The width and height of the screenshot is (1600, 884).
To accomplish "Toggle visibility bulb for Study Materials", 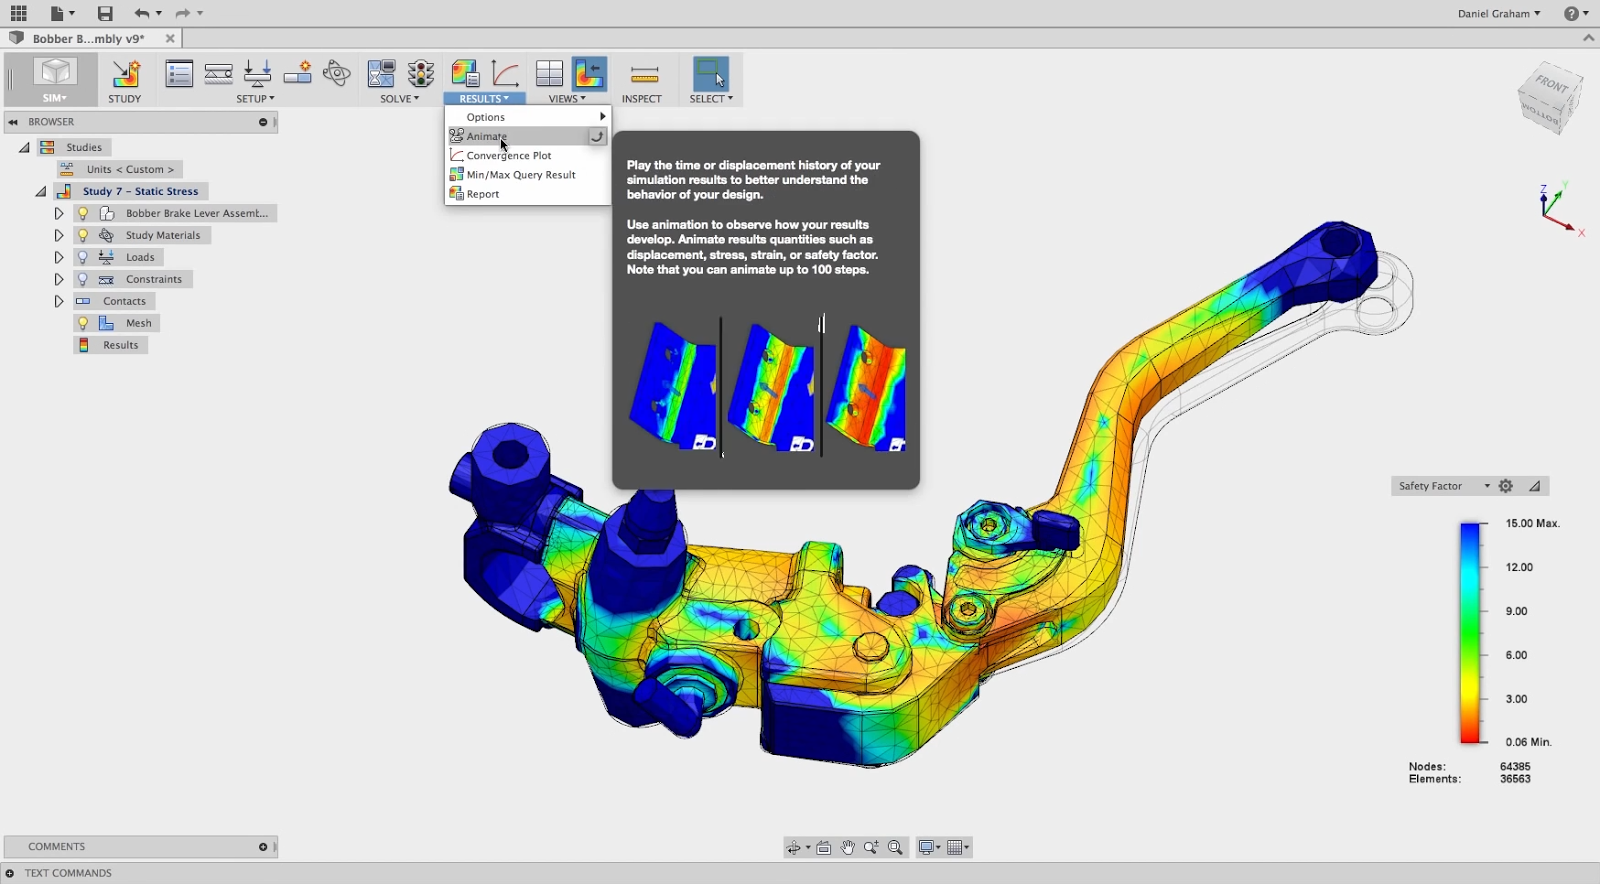I will (83, 235).
